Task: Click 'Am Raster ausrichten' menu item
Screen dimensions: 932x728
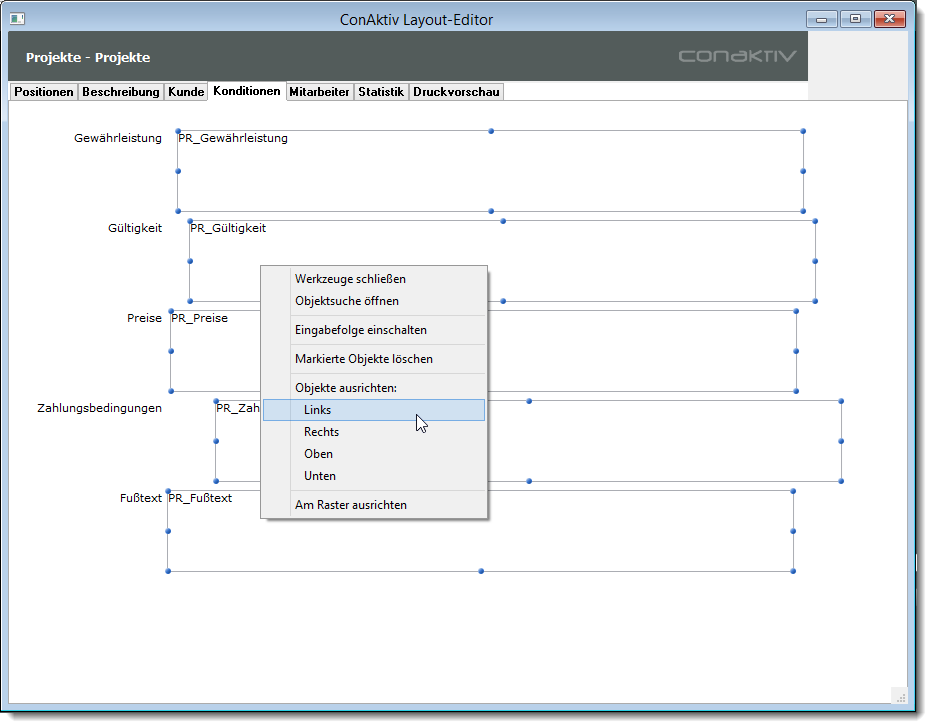Action: click(x=350, y=505)
